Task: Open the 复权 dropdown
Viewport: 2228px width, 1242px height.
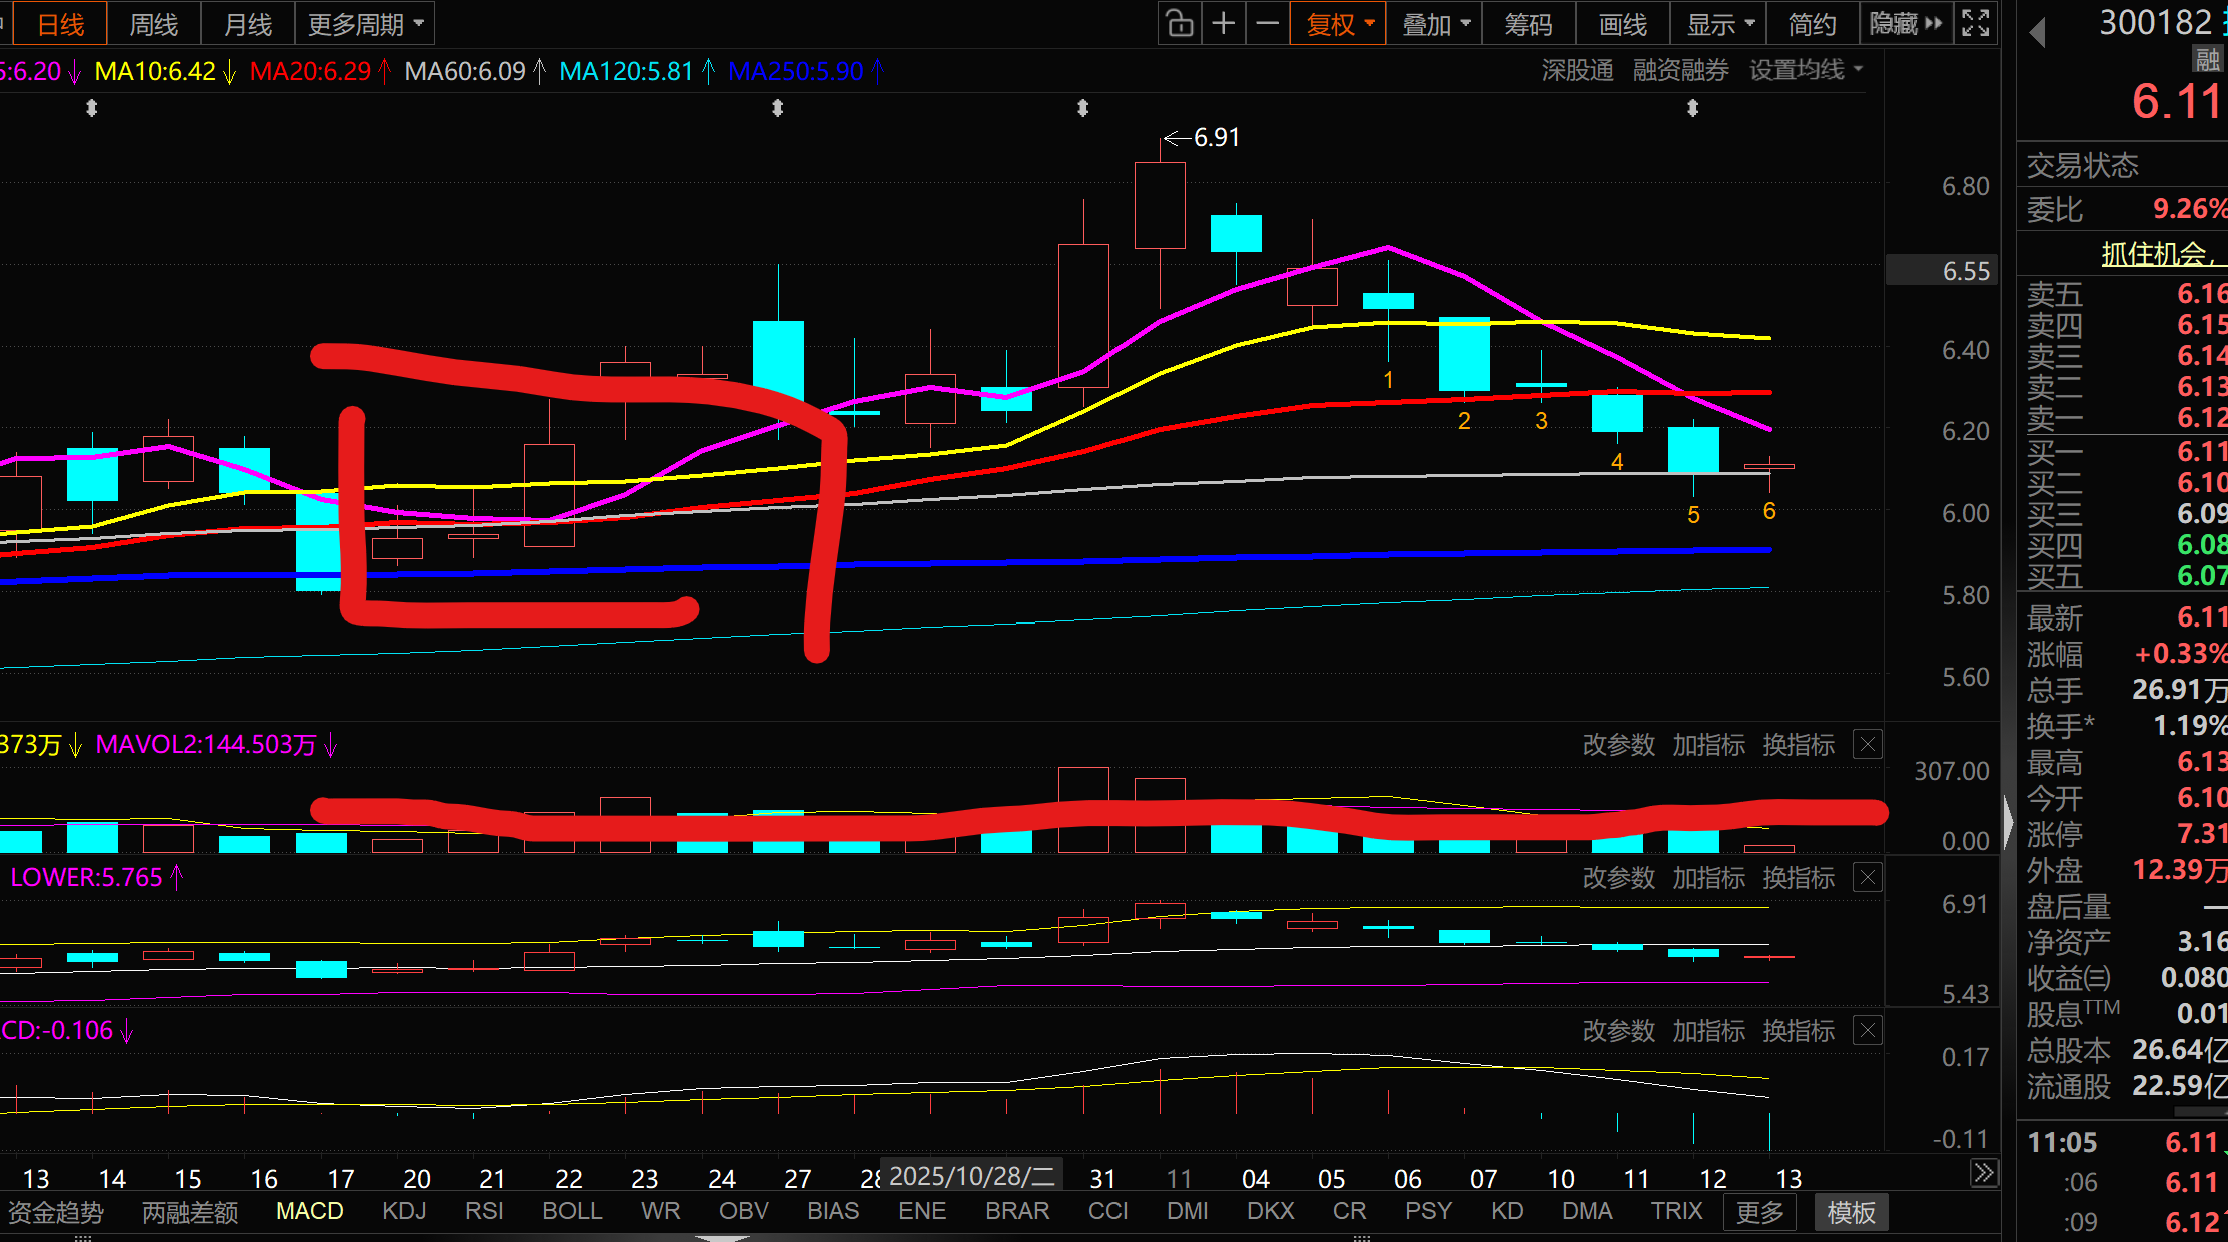Action: (1338, 24)
